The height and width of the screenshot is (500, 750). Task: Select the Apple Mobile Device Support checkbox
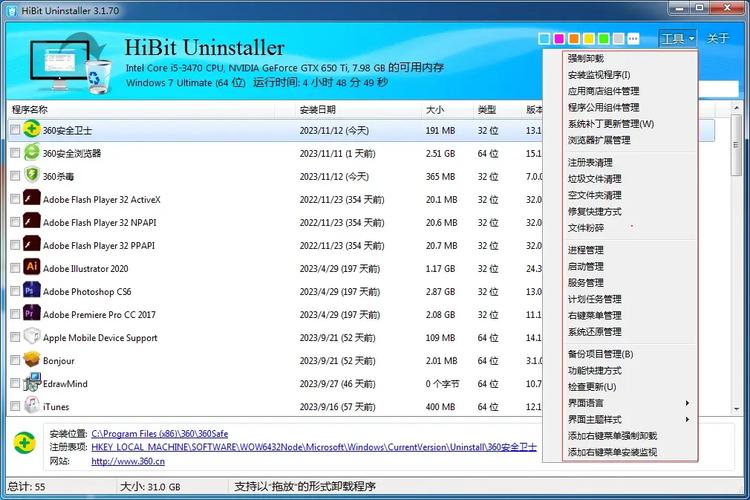15,337
